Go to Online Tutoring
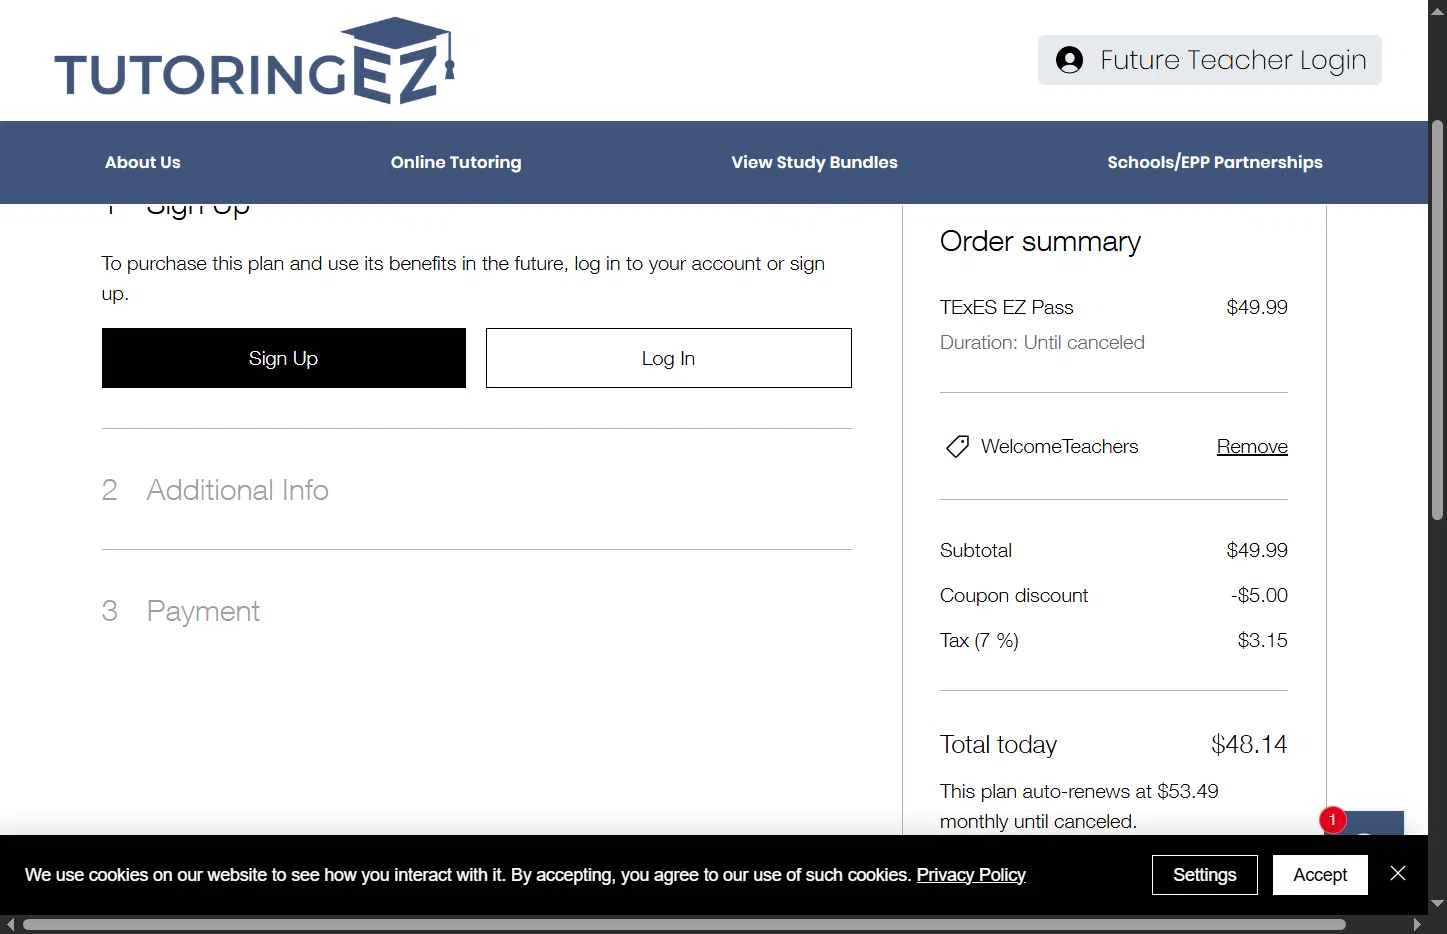 pyautogui.click(x=456, y=162)
